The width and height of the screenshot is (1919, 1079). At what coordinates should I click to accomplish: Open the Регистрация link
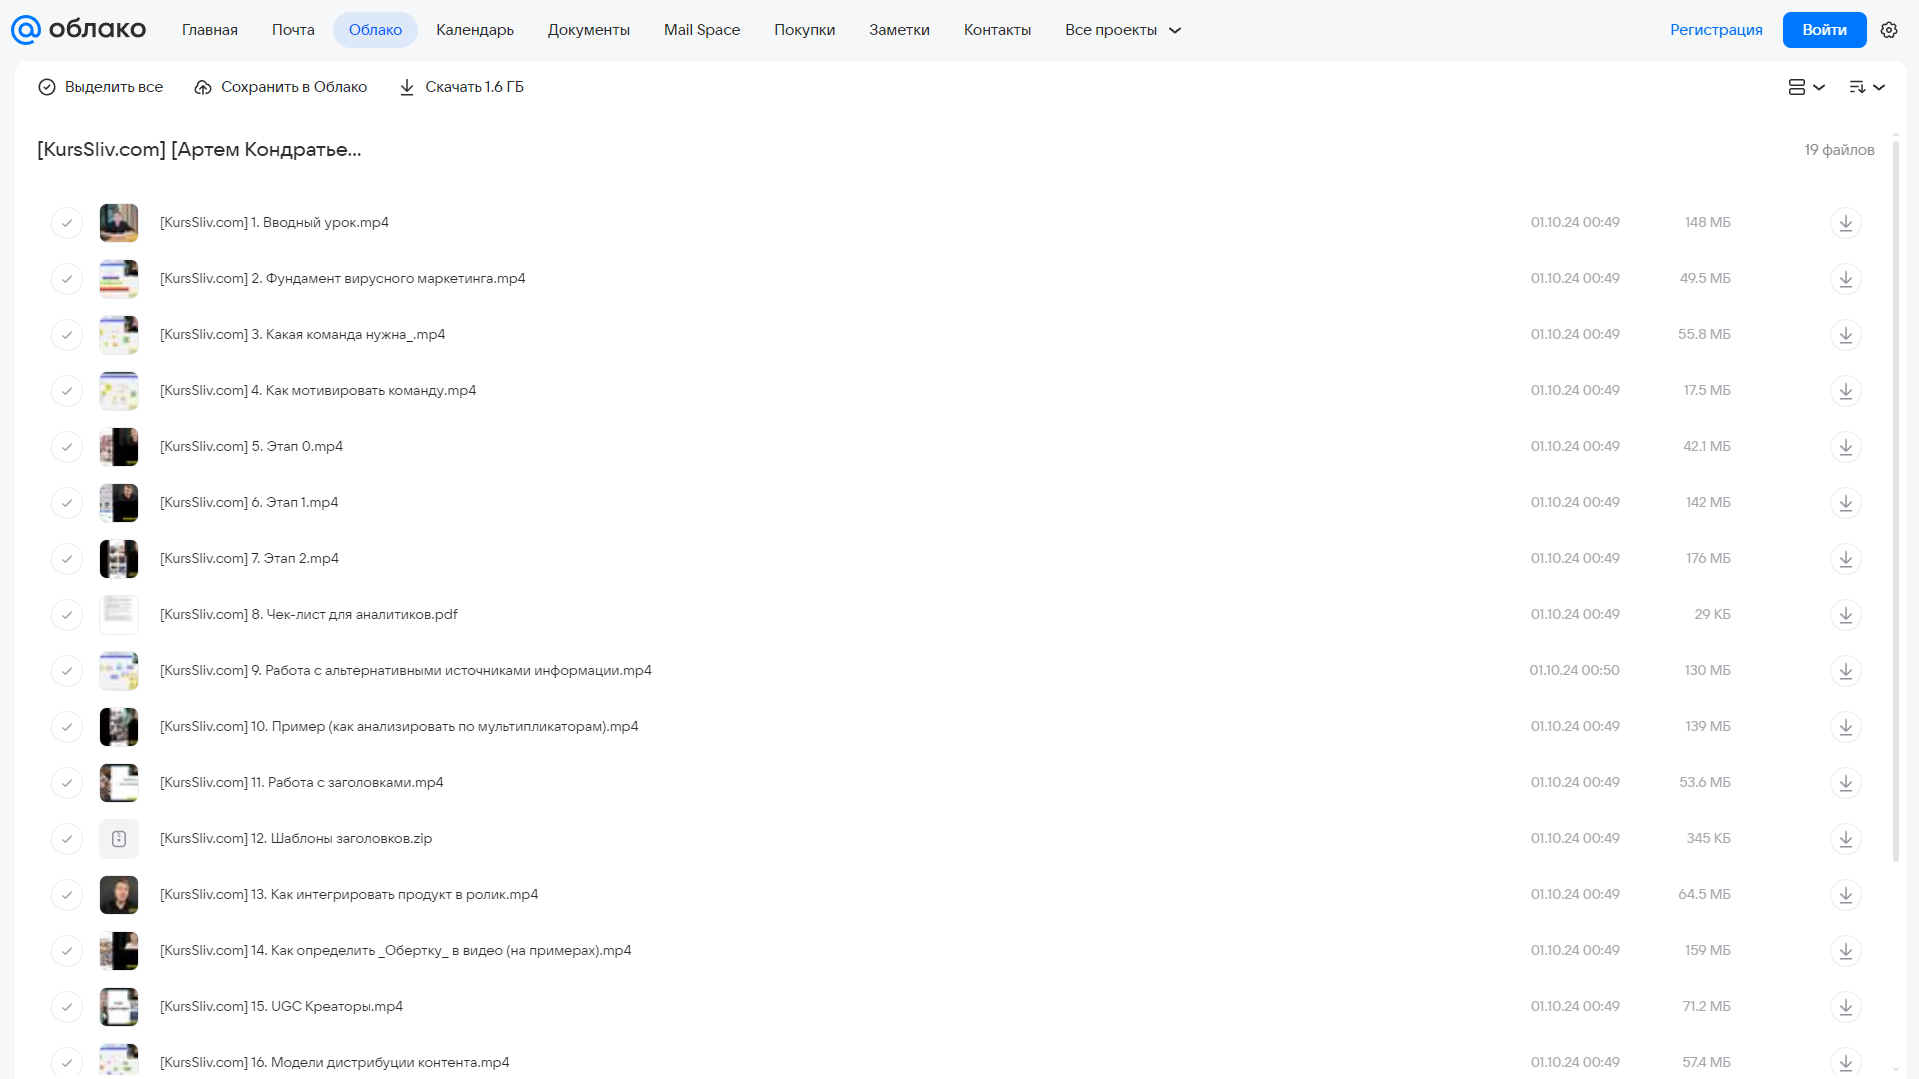(x=1716, y=30)
